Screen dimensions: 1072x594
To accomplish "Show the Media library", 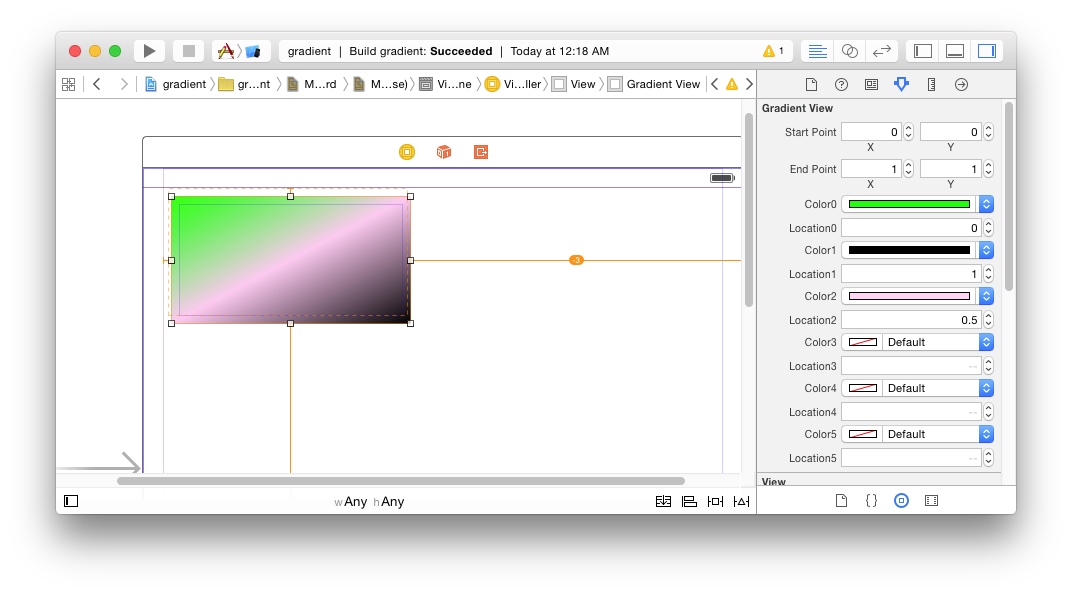I will pyautogui.click(x=931, y=500).
